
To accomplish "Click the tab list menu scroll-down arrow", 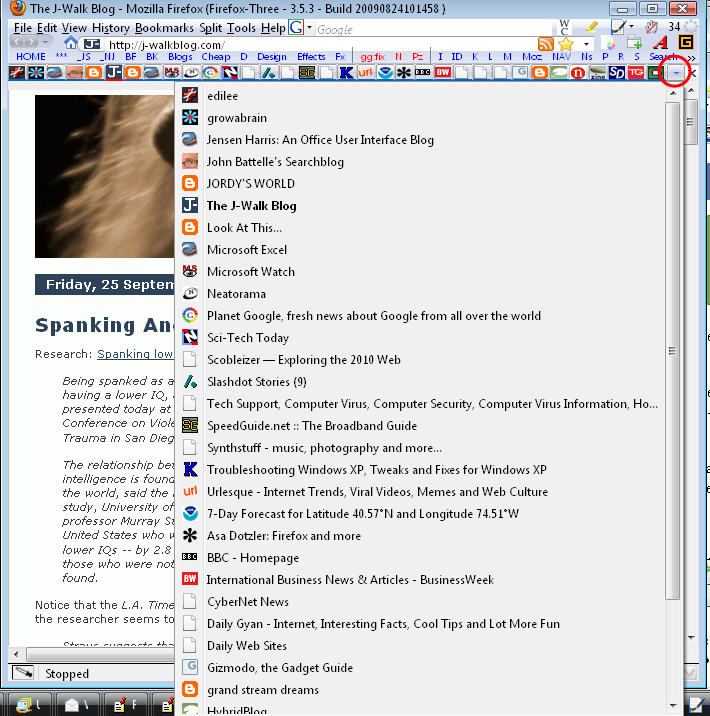I will pos(673,705).
